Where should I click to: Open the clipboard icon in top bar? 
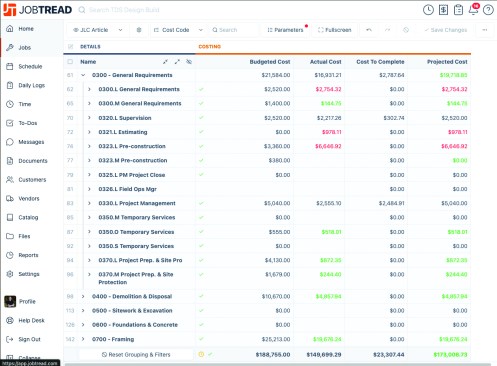click(x=458, y=10)
